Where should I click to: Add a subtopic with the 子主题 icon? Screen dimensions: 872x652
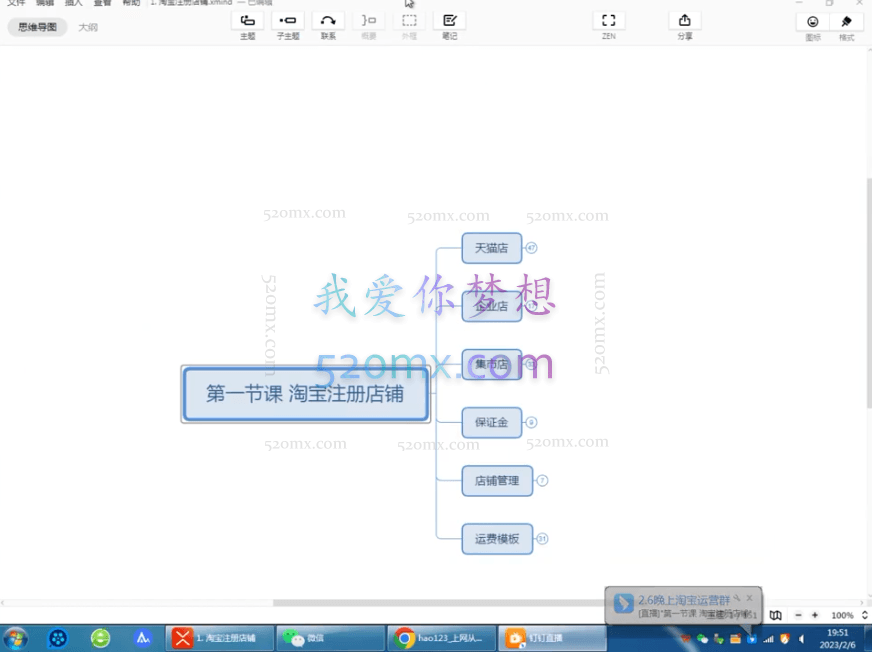point(288,21)
